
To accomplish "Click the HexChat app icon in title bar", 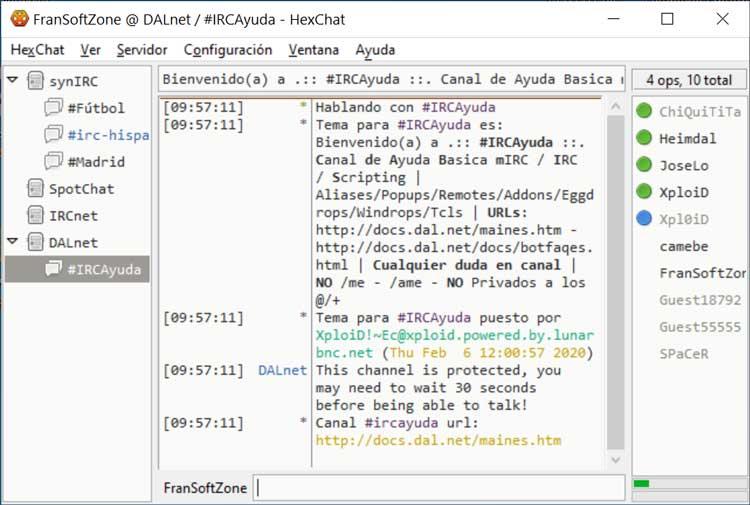I will tap(19, 19).
